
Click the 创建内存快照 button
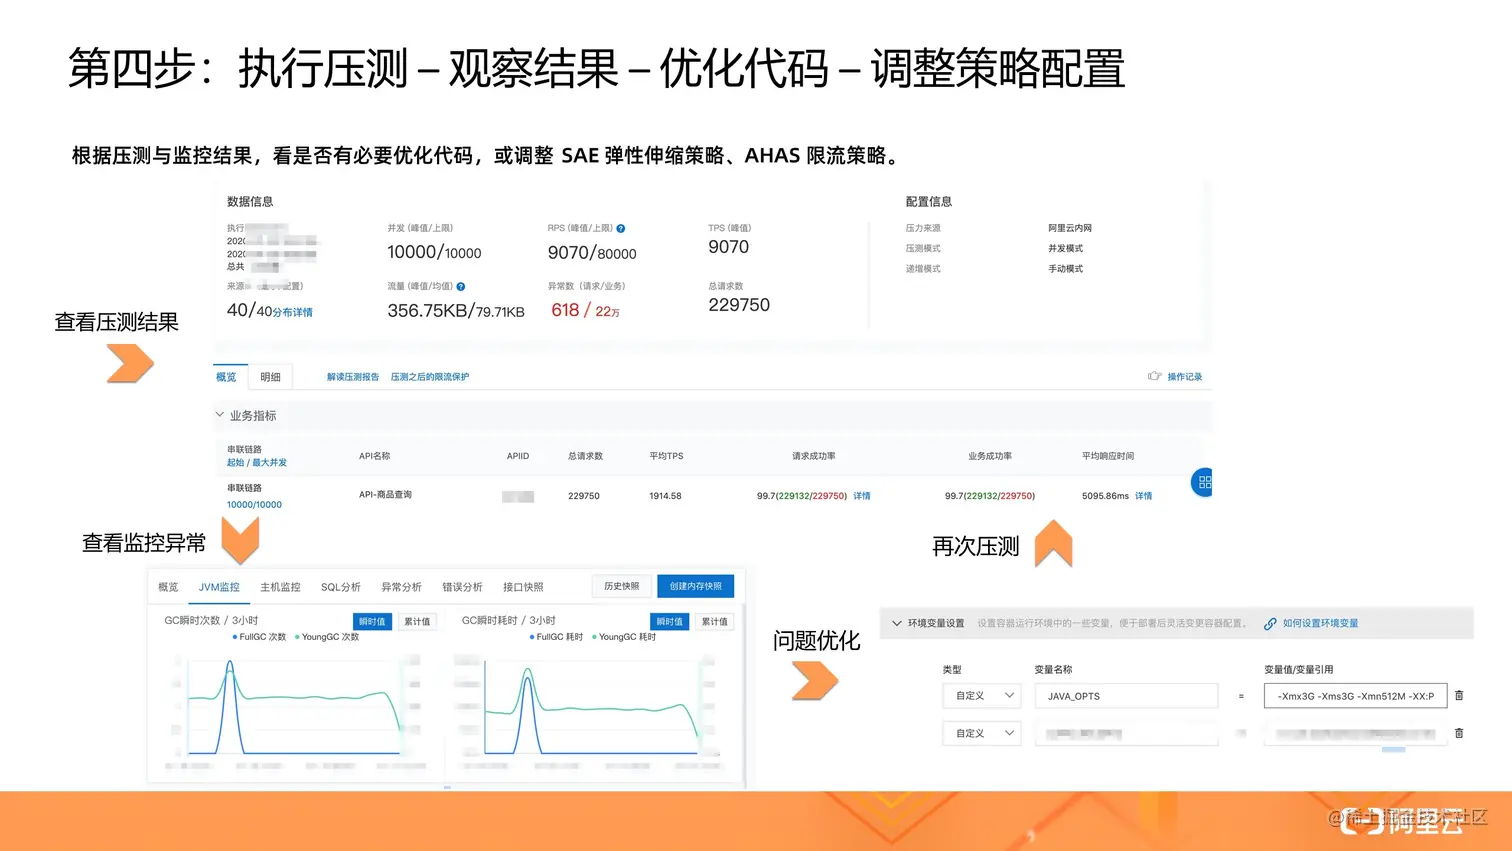click(x=695, y=586)
